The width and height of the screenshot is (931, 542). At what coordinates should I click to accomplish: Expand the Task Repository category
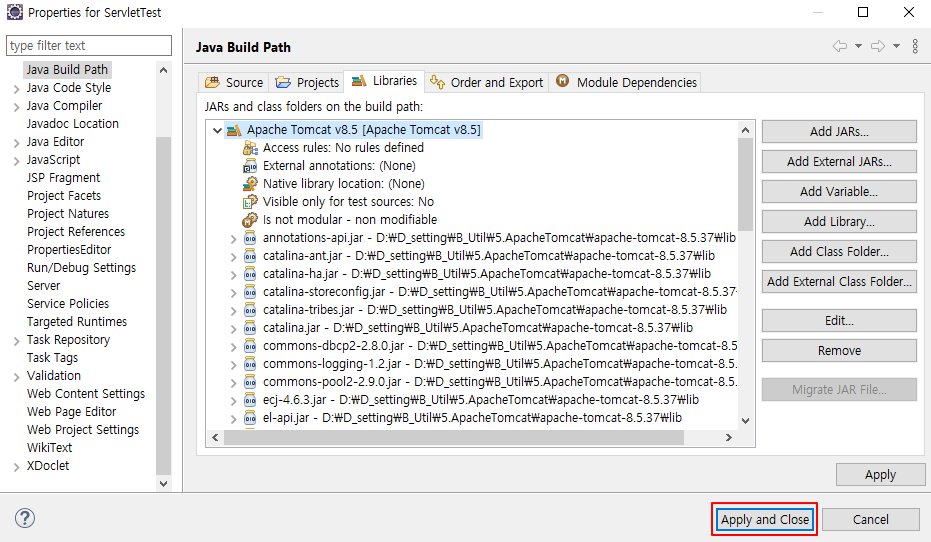click(x=17, y=341)
